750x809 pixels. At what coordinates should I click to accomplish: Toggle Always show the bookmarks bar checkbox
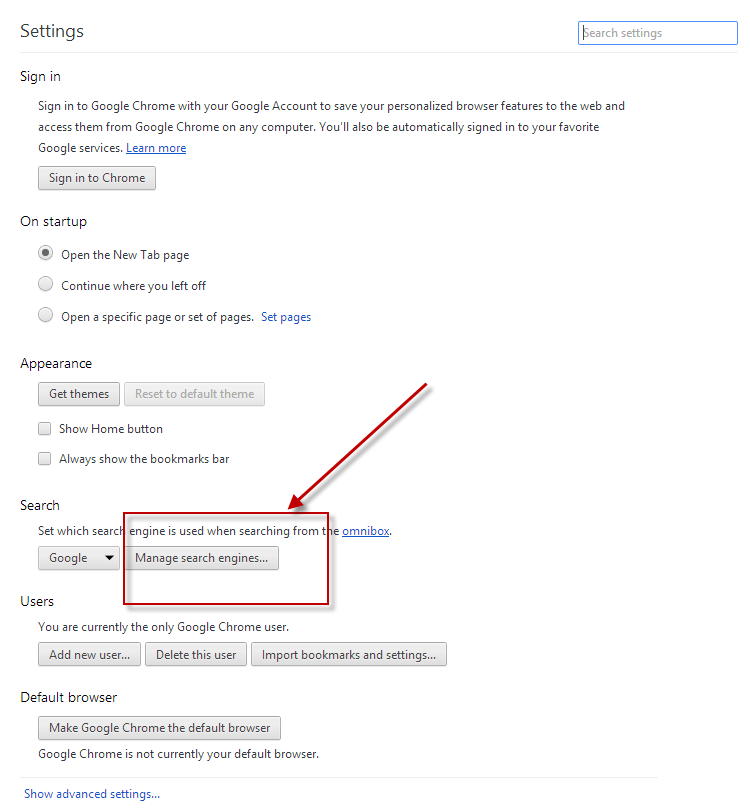point(45,459)
